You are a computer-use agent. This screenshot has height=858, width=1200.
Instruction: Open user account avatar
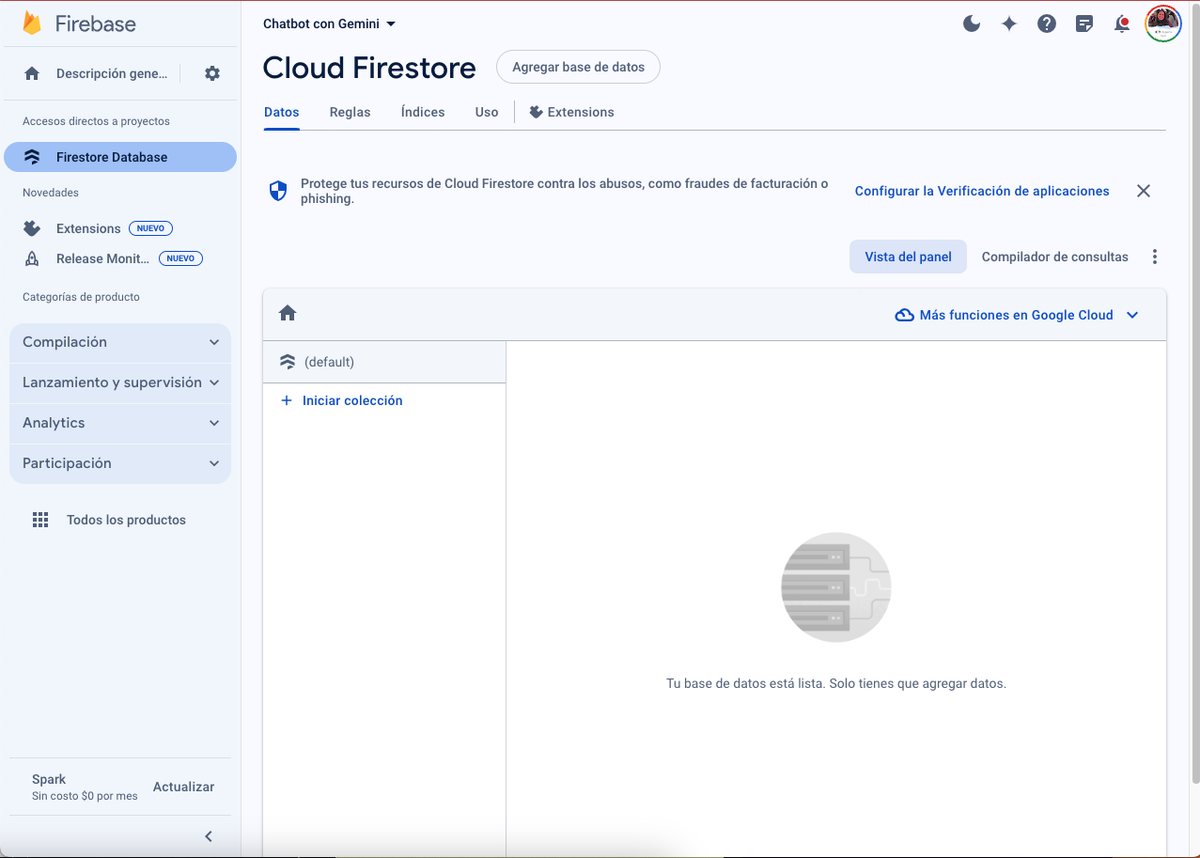[x=1163, y=23]
